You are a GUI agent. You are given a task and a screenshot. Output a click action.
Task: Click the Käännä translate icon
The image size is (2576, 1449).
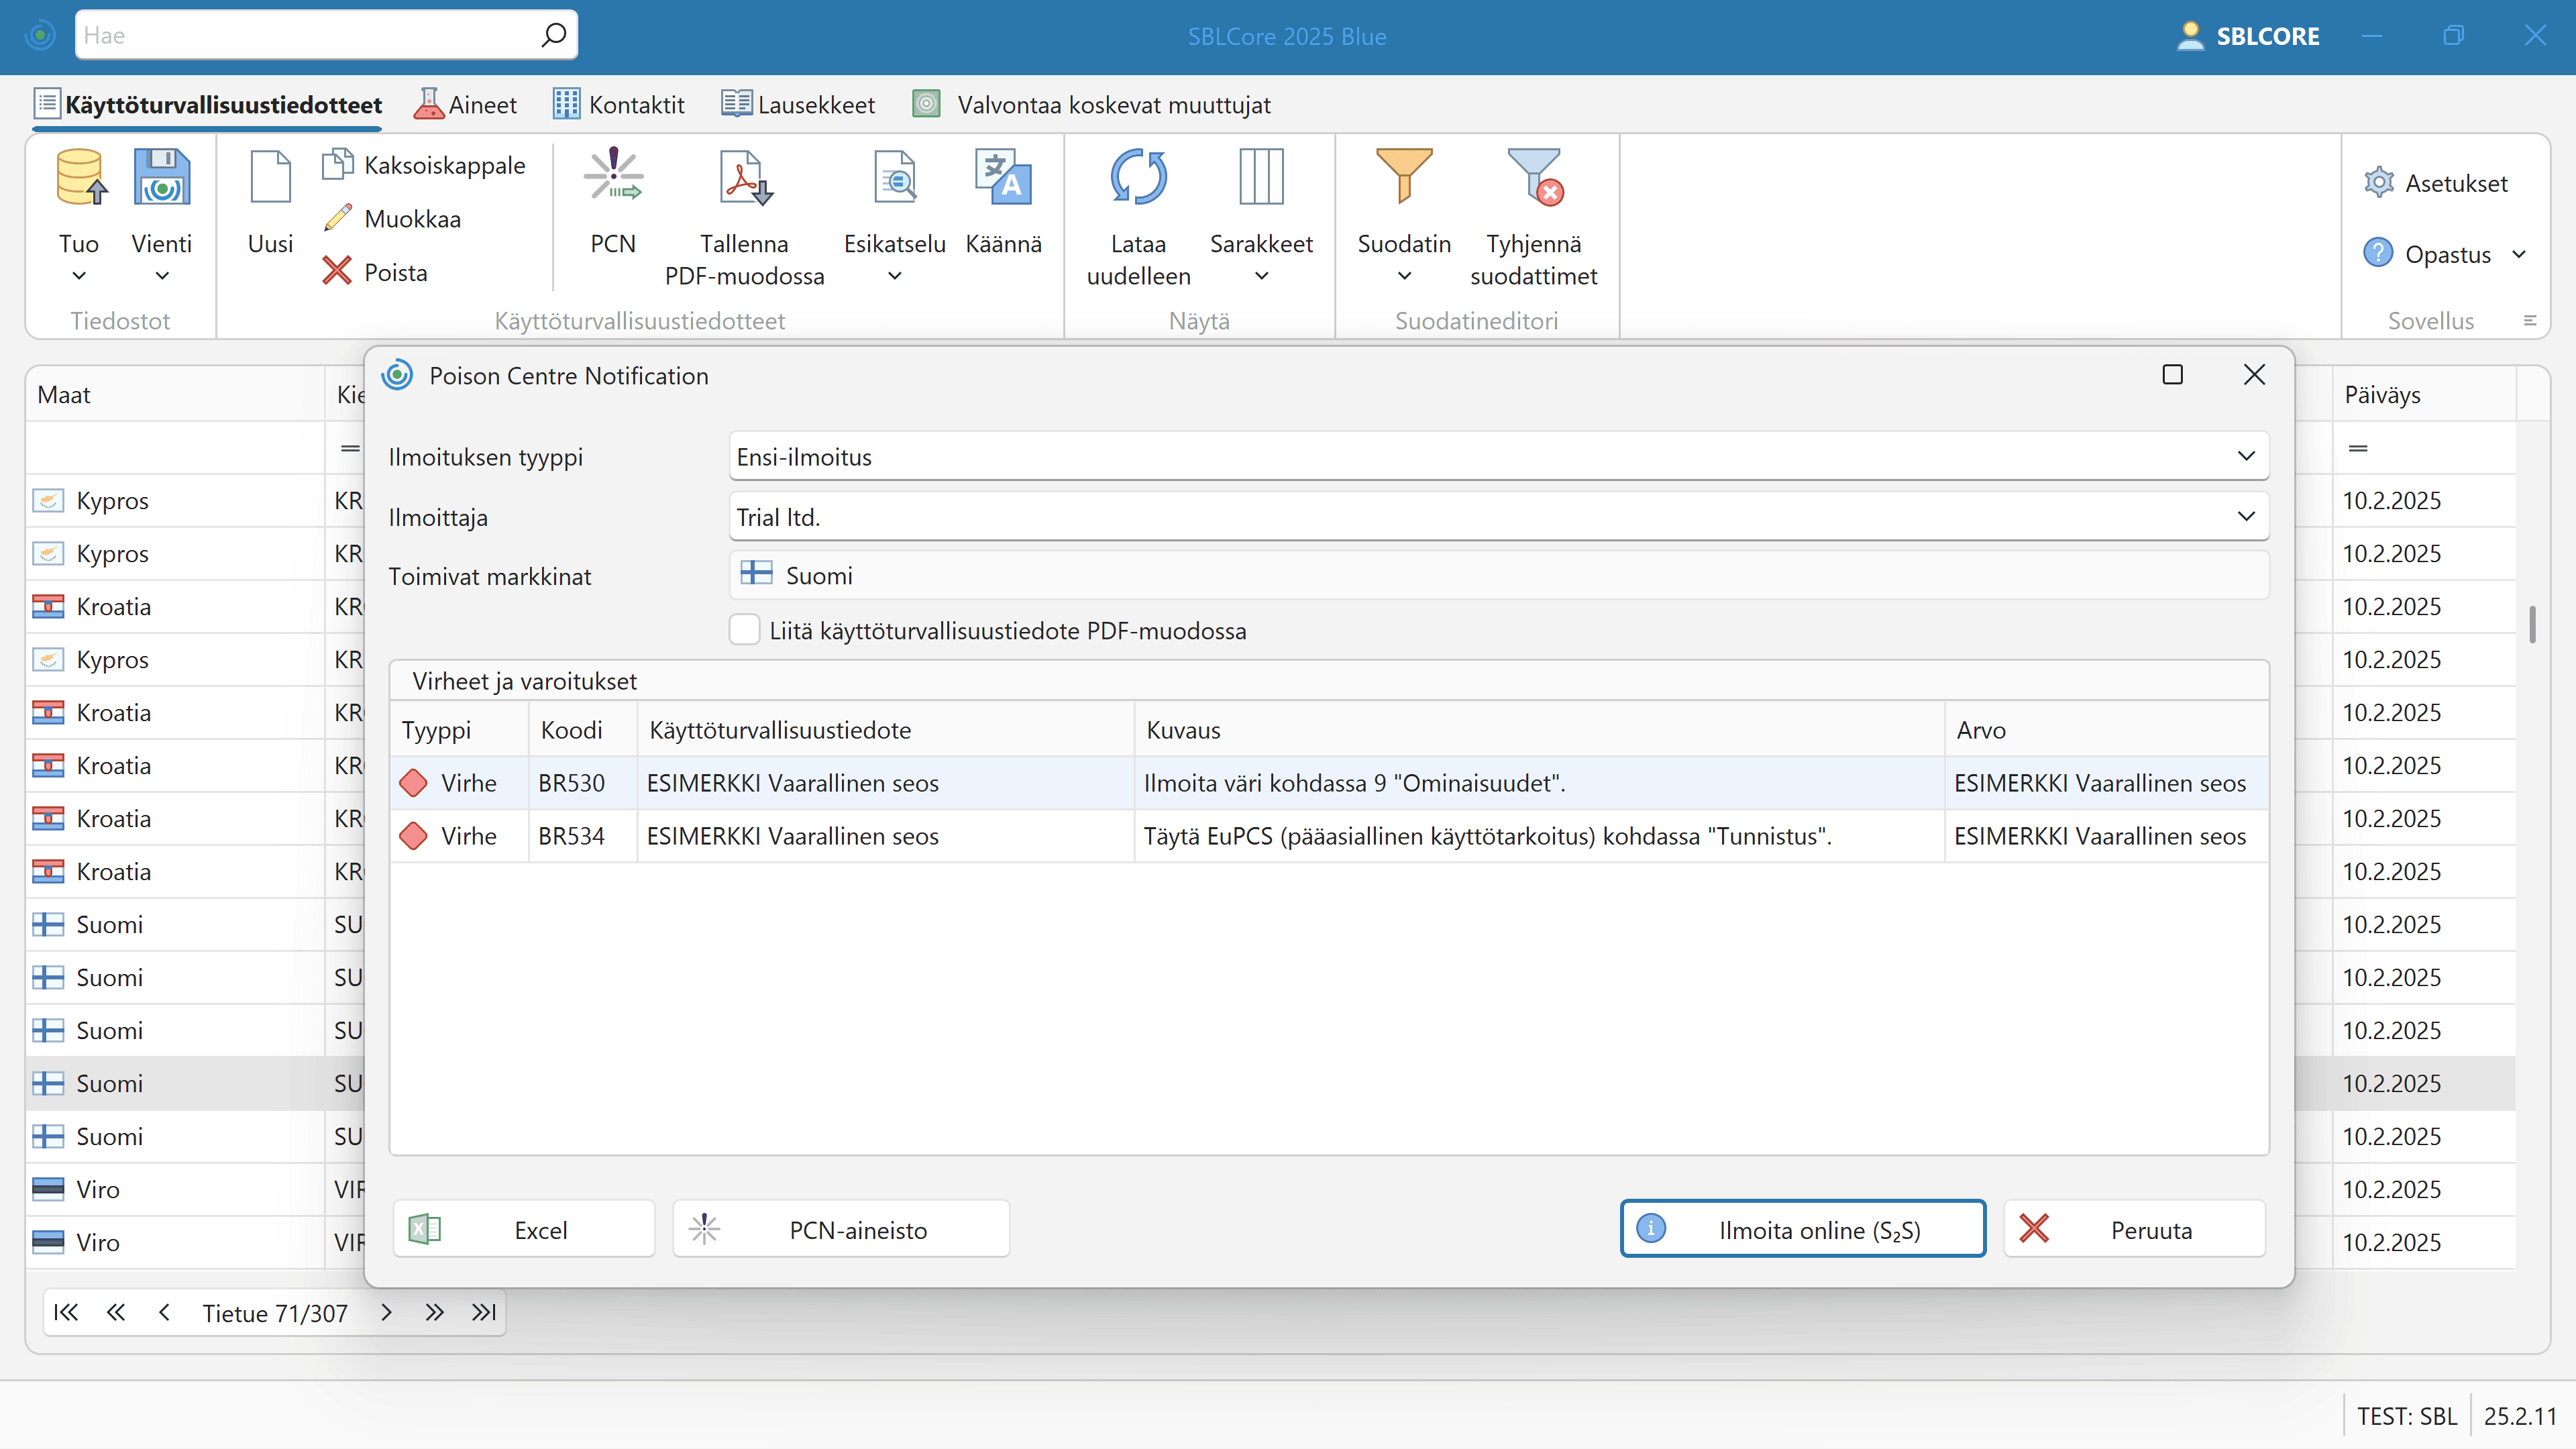1002,178
